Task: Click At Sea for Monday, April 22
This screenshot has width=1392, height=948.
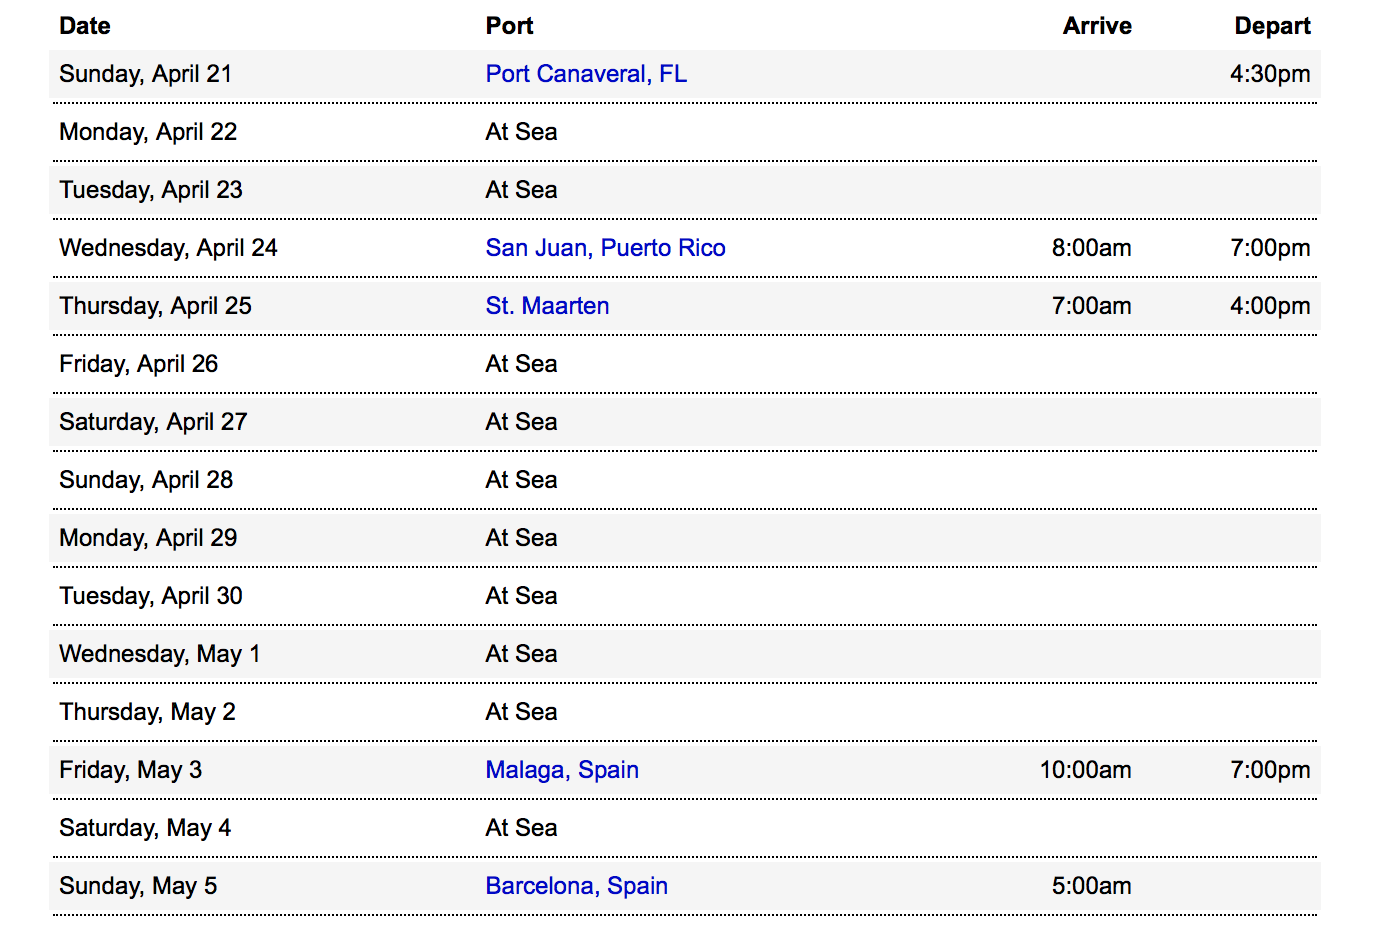Action: click(x=521, y=132)
